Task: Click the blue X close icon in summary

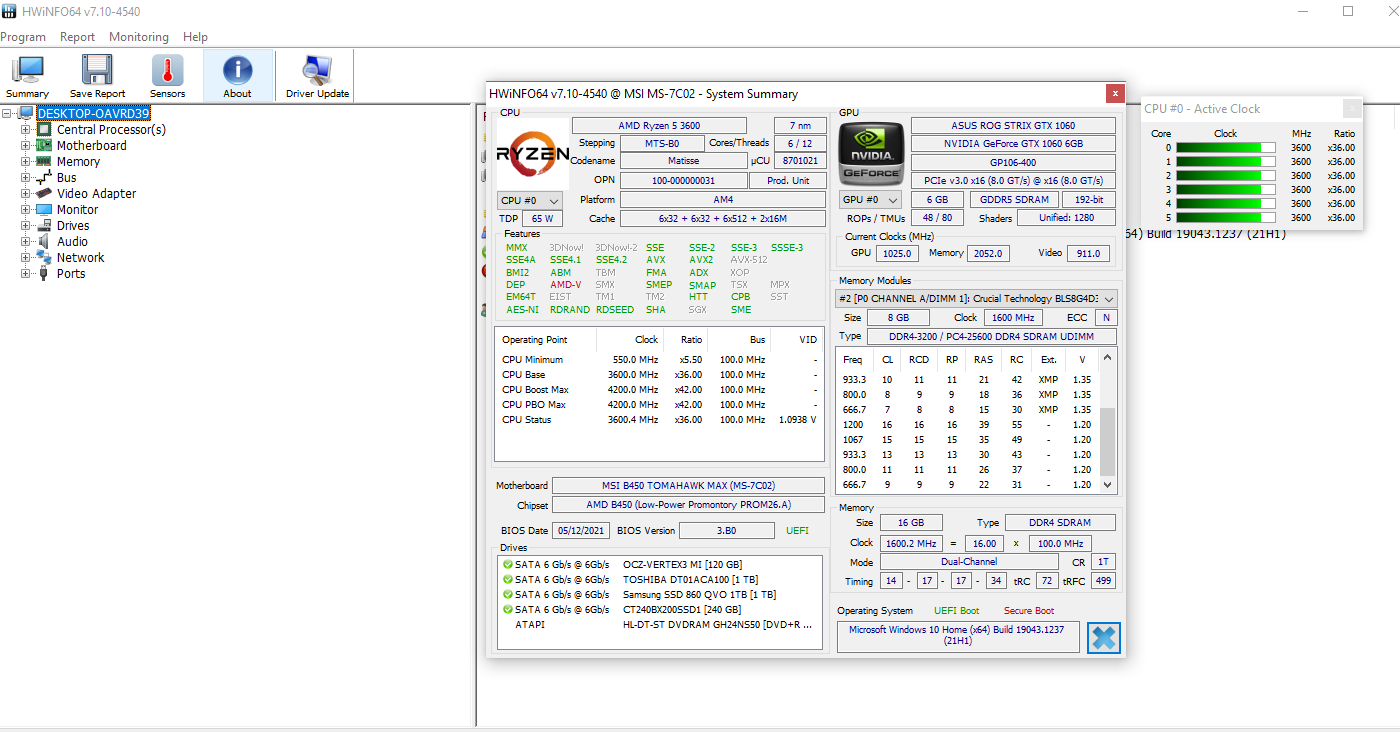Action: 1104,637
